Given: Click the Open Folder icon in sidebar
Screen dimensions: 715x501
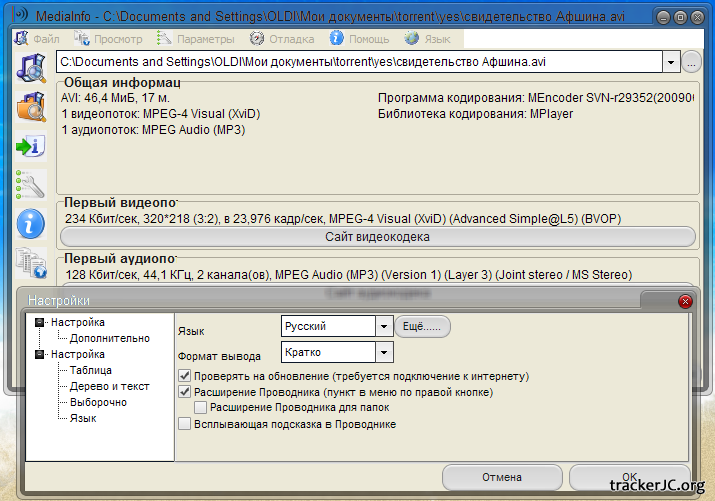Looking at the screenshot, I should tap(32, 107).
